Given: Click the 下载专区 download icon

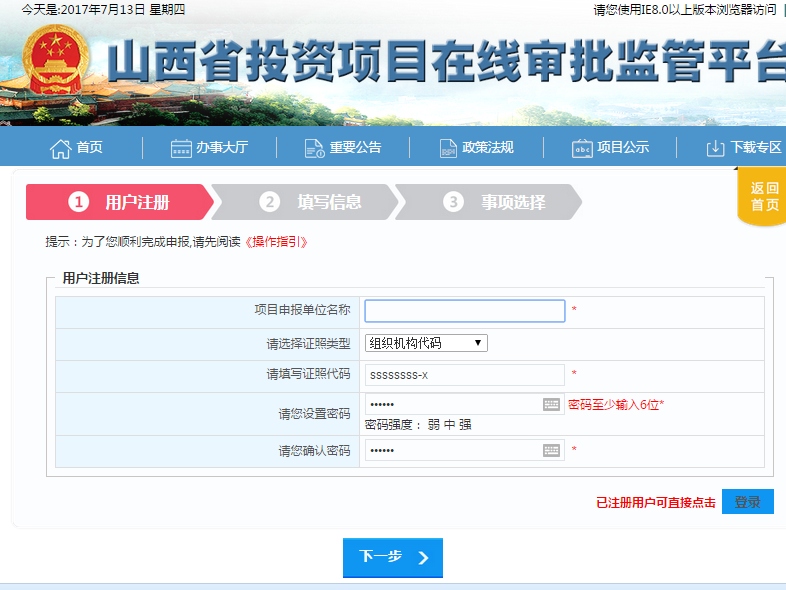Looking at the screenshot, I should tap(715, 148).
